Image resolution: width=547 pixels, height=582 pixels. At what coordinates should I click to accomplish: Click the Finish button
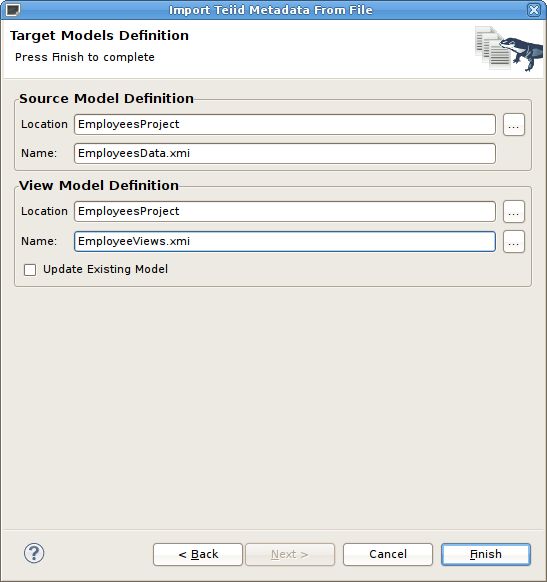tap(486, 554)
